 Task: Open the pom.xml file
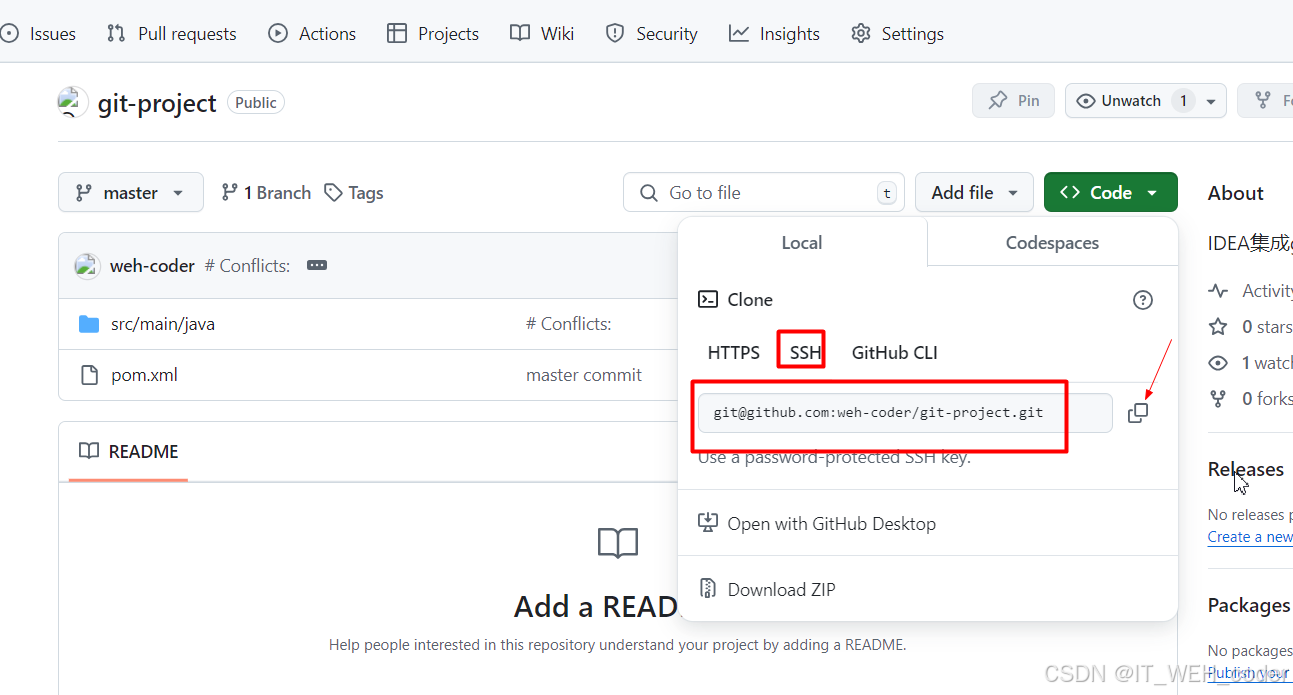[144, 375]
